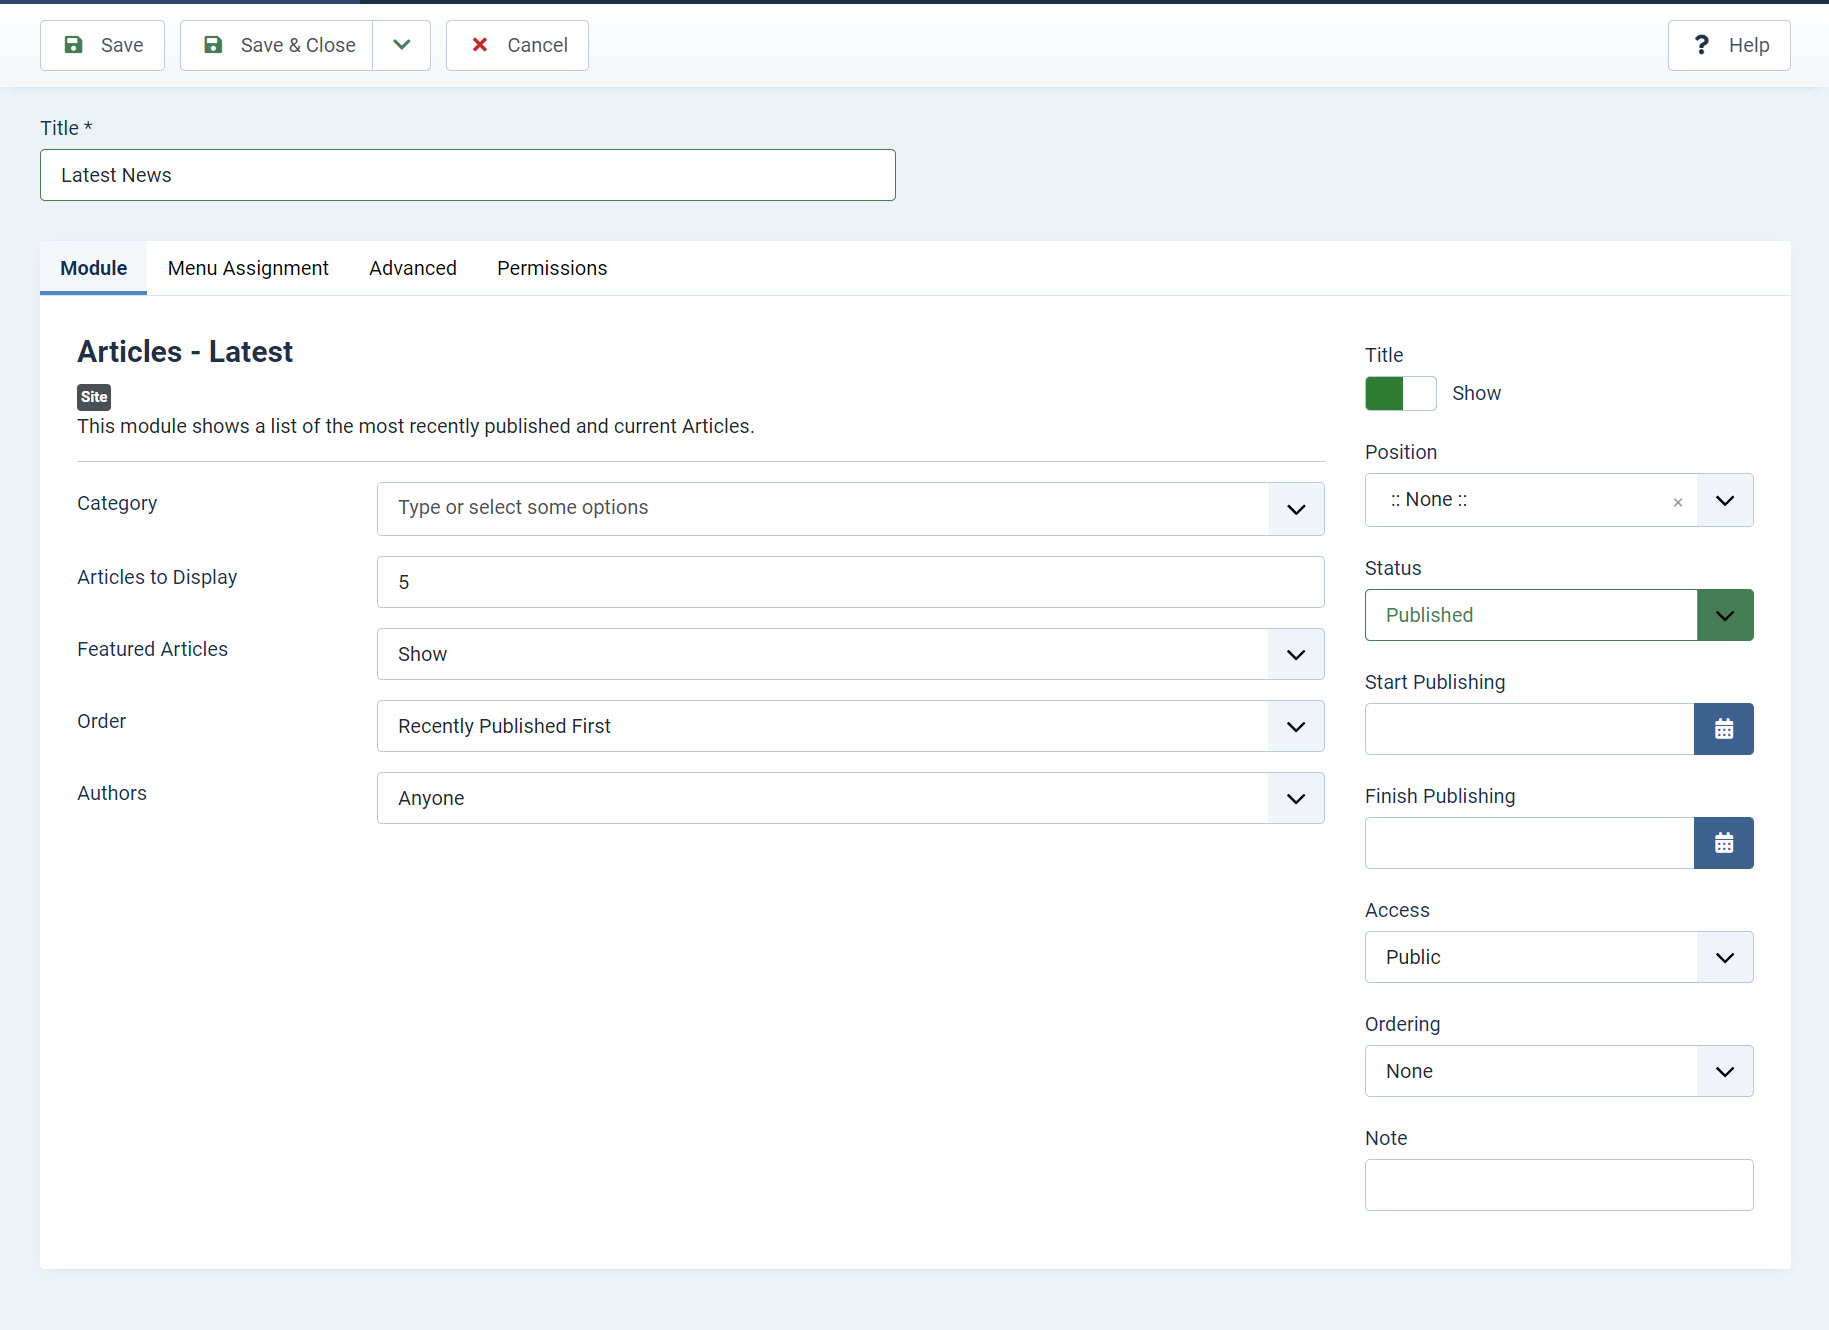Open the Order dropdown list
Screen dimensions: 1829x1330
click(x=1296, y=726)
